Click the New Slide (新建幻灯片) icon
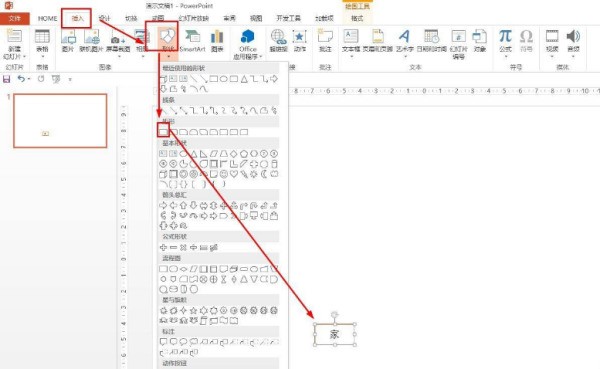 14,36
